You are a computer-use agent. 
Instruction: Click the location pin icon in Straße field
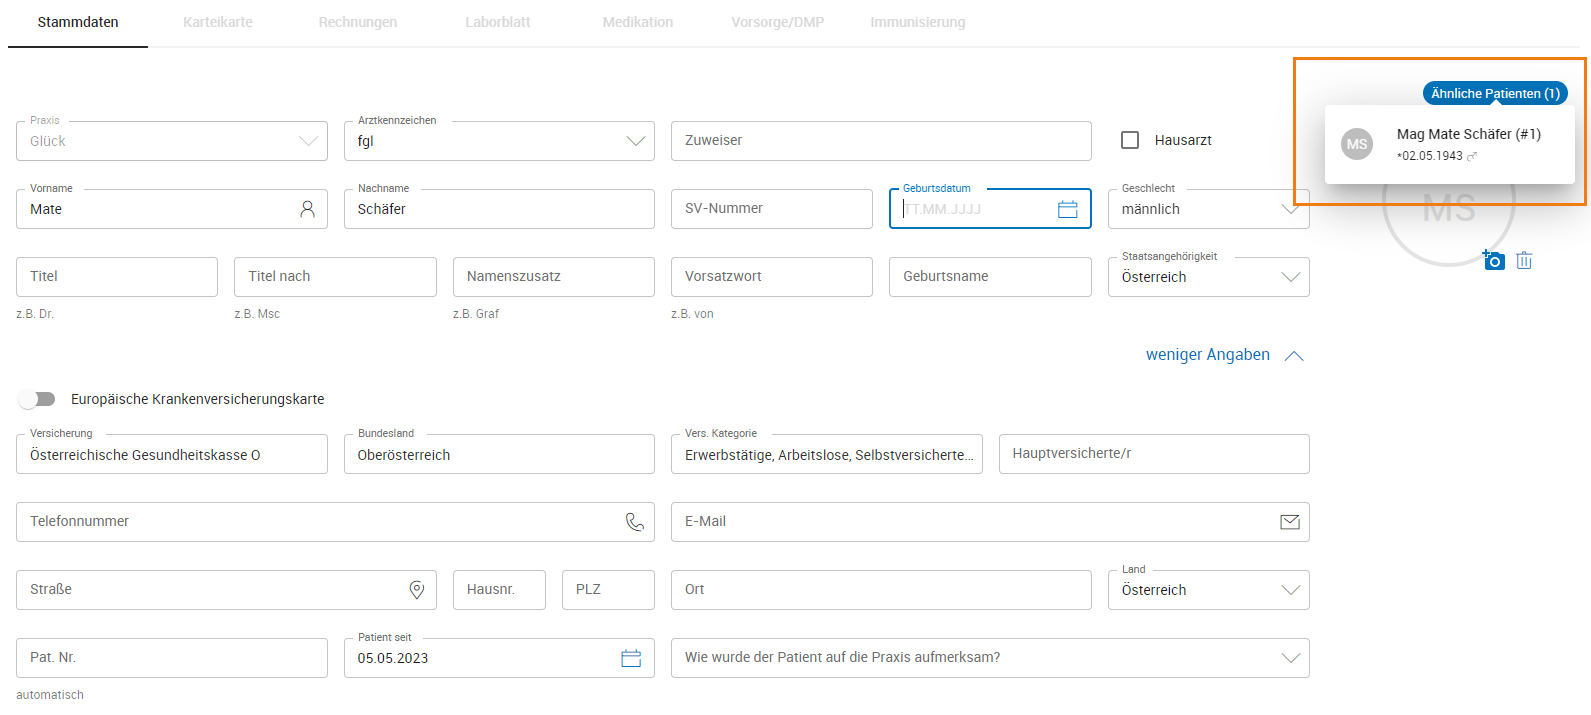[x=417, y=590]
